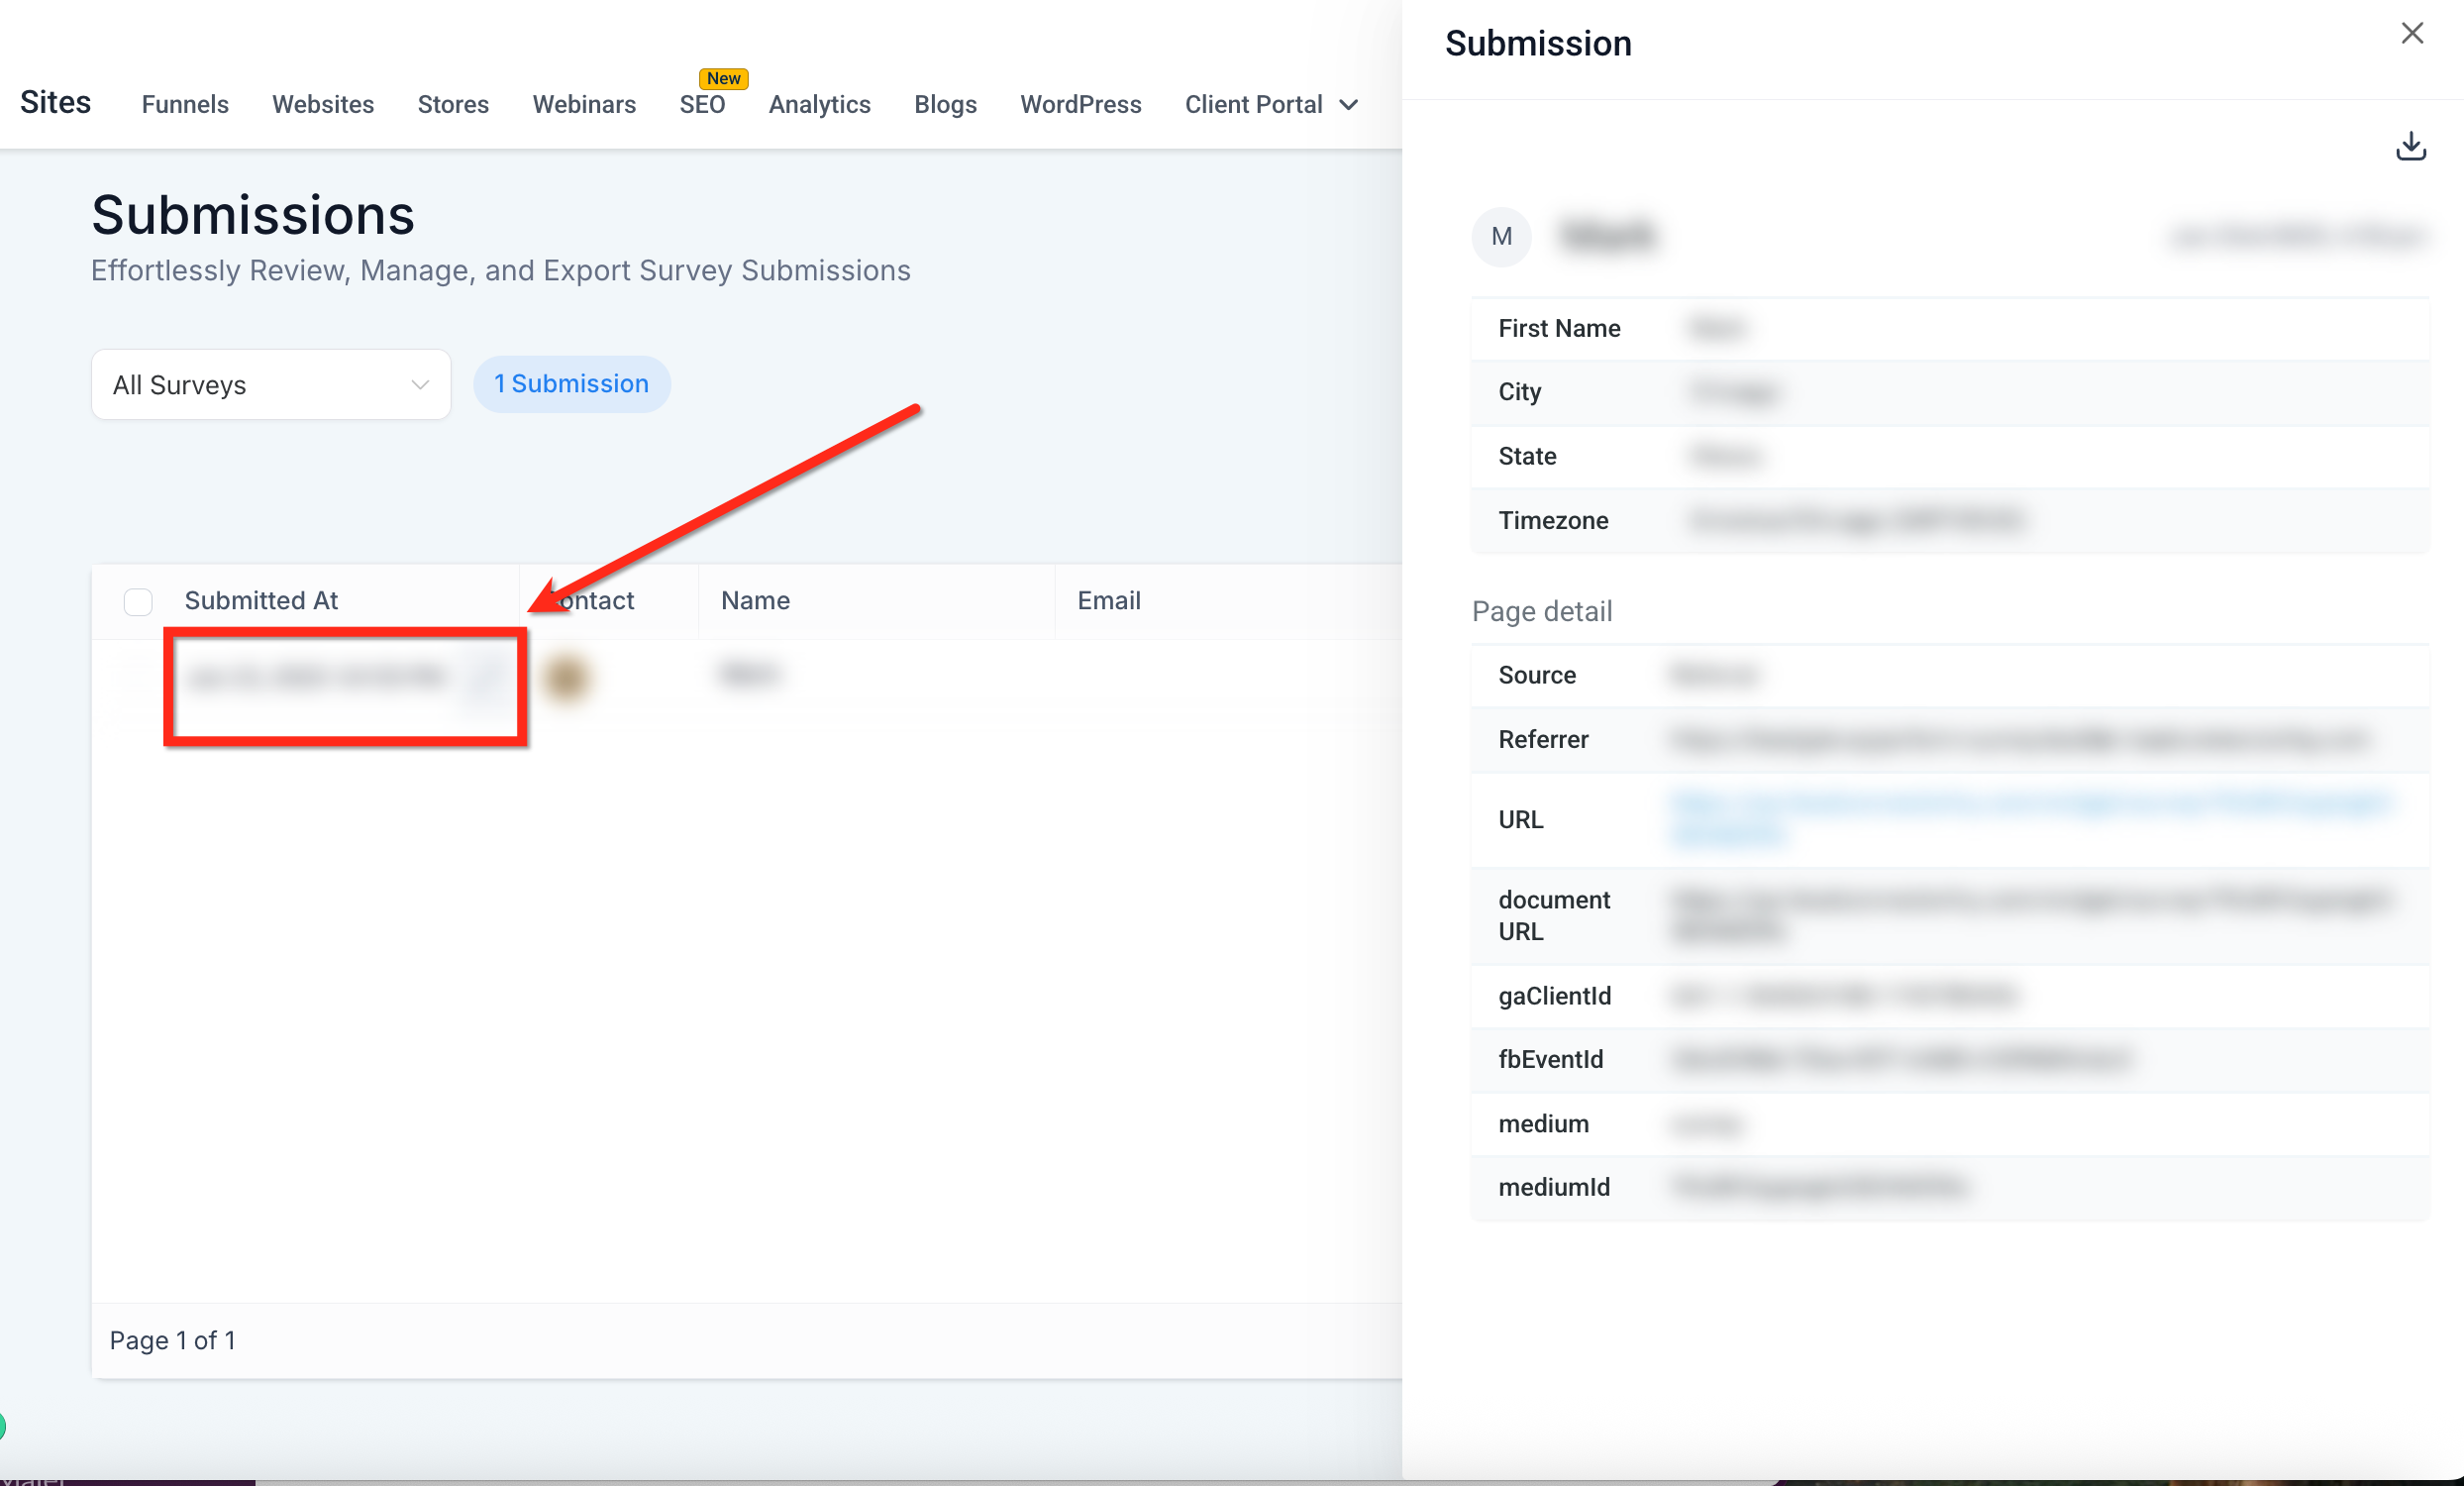Switch to the Websites tab
Image resolution: width=2464 pixels, height=1486 pixels.
point(322,104)
